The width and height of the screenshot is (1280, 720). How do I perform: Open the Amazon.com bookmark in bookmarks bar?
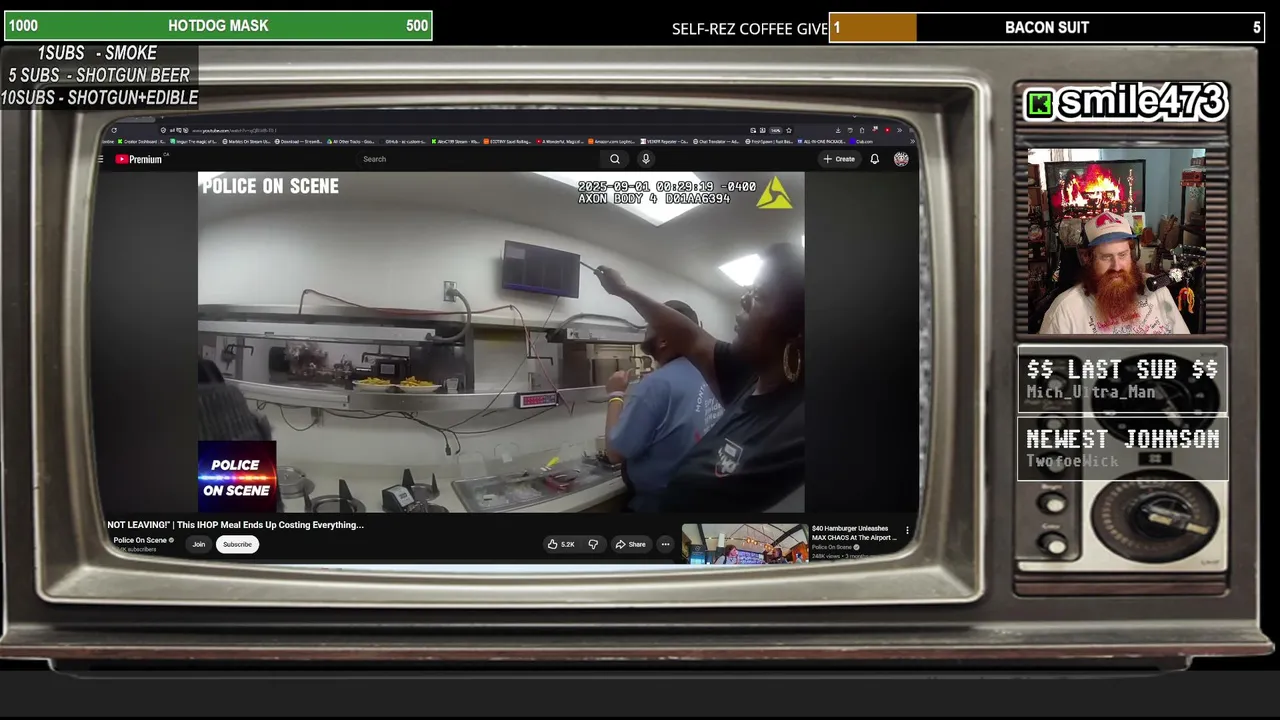click(611, 142)
